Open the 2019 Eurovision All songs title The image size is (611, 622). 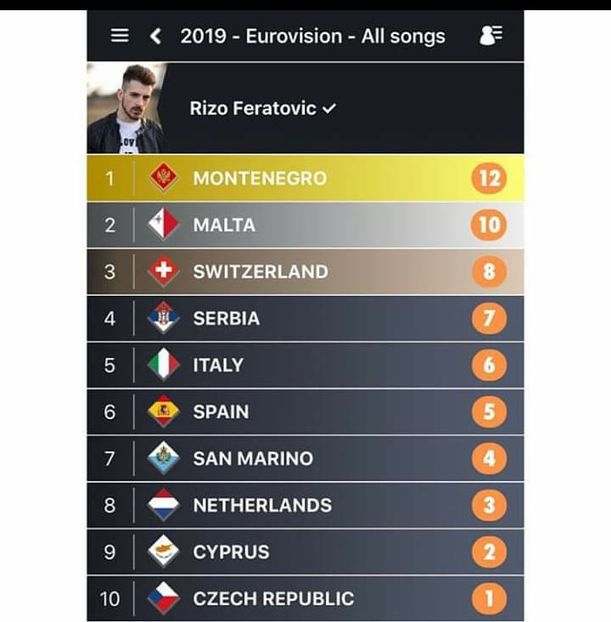coord(312,36)
